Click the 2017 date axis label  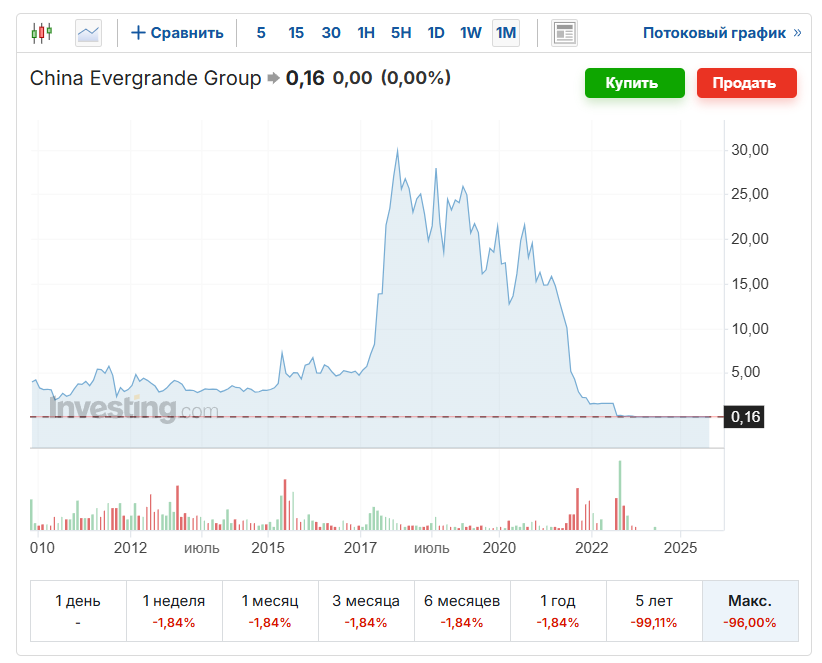[360, 548]
